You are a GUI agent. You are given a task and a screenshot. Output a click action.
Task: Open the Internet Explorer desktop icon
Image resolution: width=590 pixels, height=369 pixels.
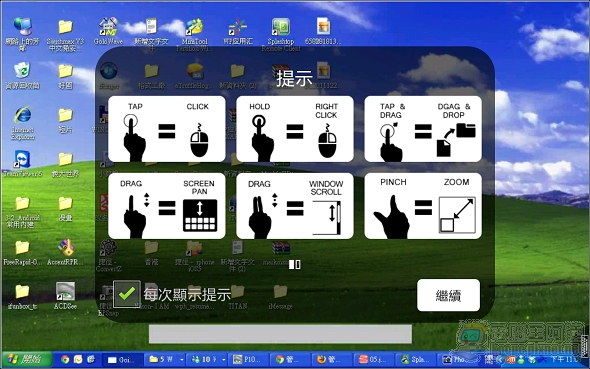click(x=23, y=123)
